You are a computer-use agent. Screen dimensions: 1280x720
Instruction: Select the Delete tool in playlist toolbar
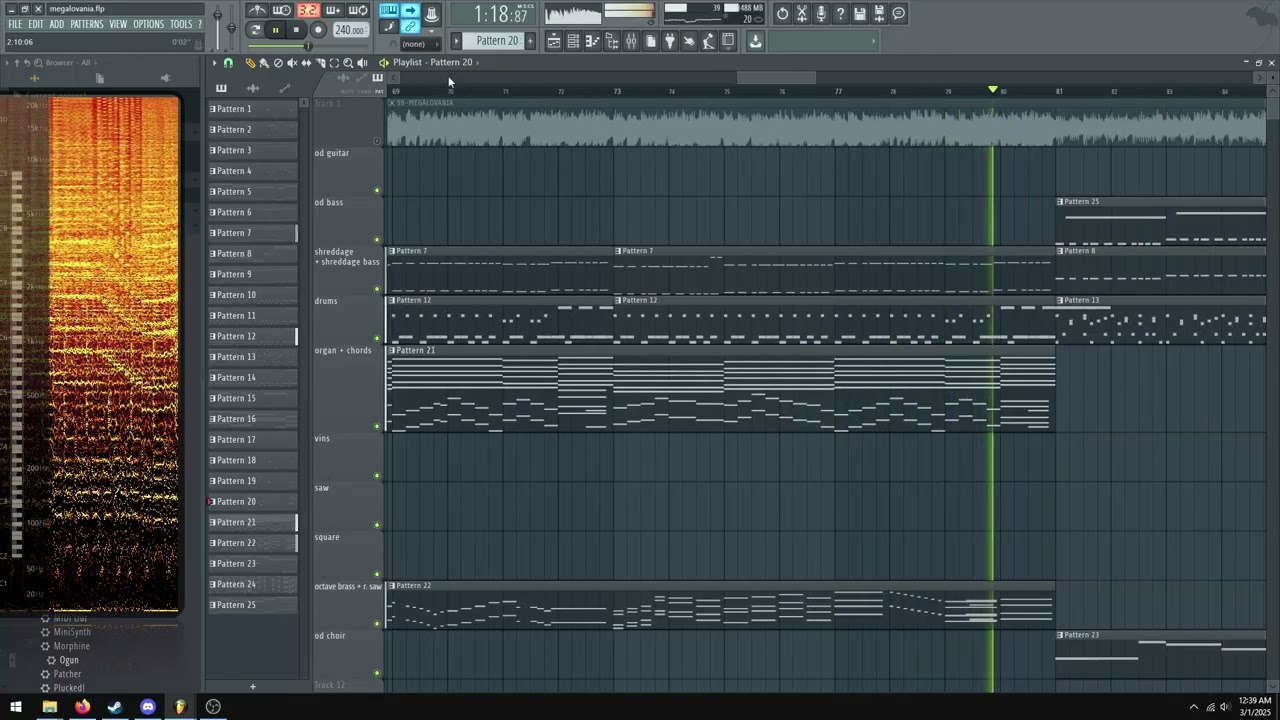[278, 62]
